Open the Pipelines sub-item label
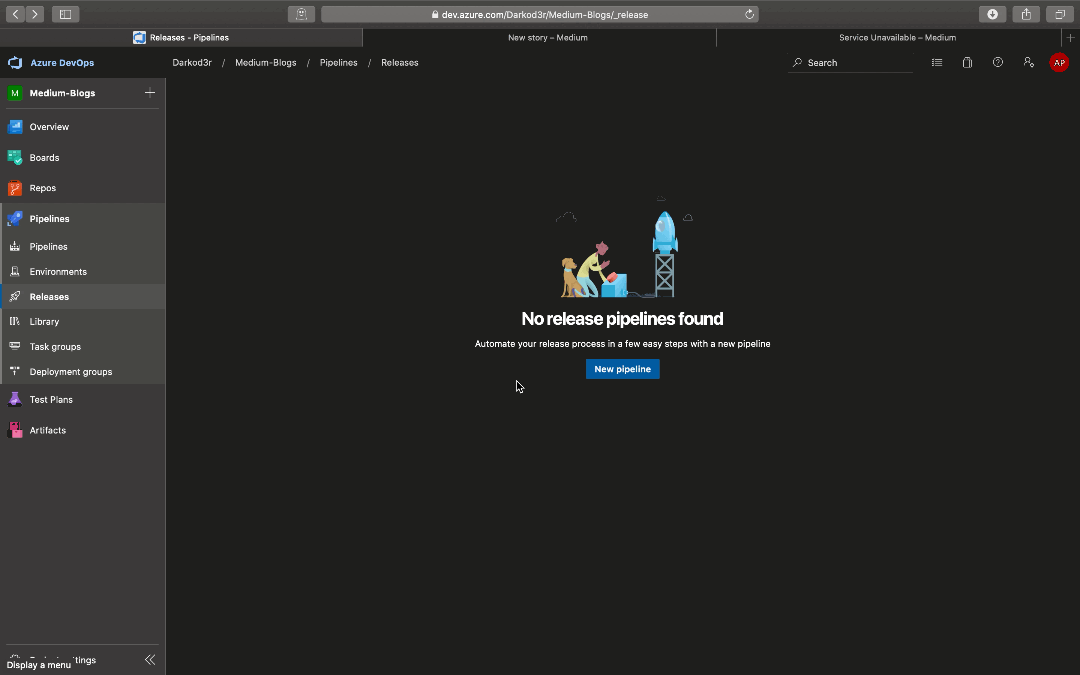1080x675 pixels. [x=48, y=247]
